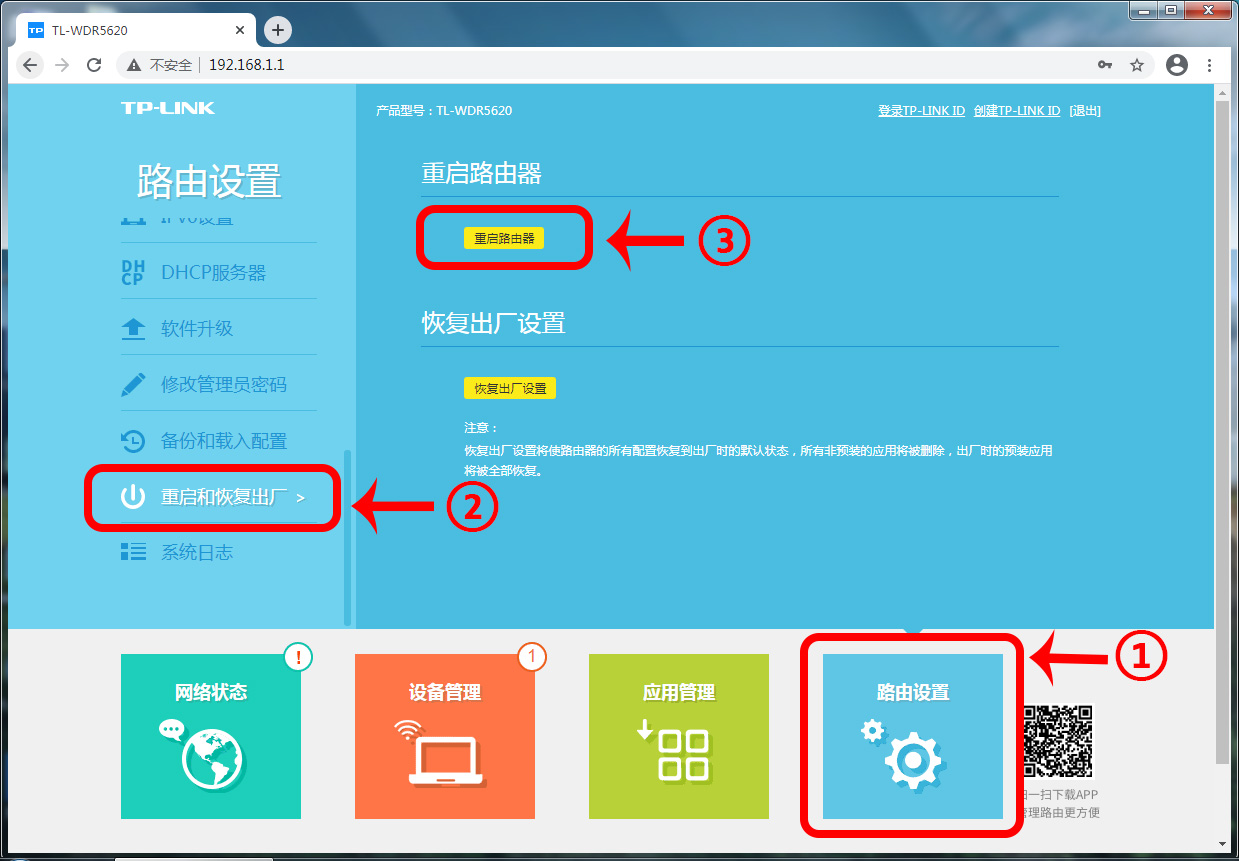Image resolution: width=1239 pixels, height=861 pixels.
Task: Bookmark this page with the star icon
Action: click(1137, 65)
